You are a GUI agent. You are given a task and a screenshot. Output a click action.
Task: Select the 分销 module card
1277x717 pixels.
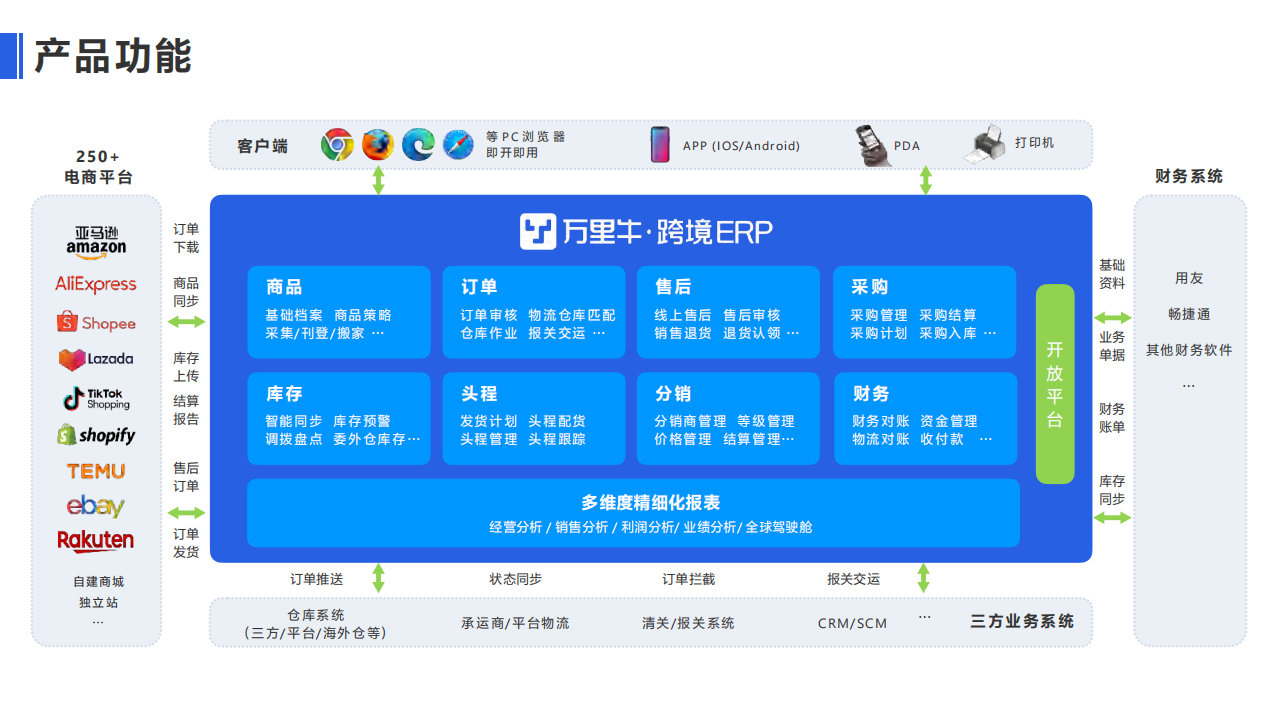pos(729,418)
